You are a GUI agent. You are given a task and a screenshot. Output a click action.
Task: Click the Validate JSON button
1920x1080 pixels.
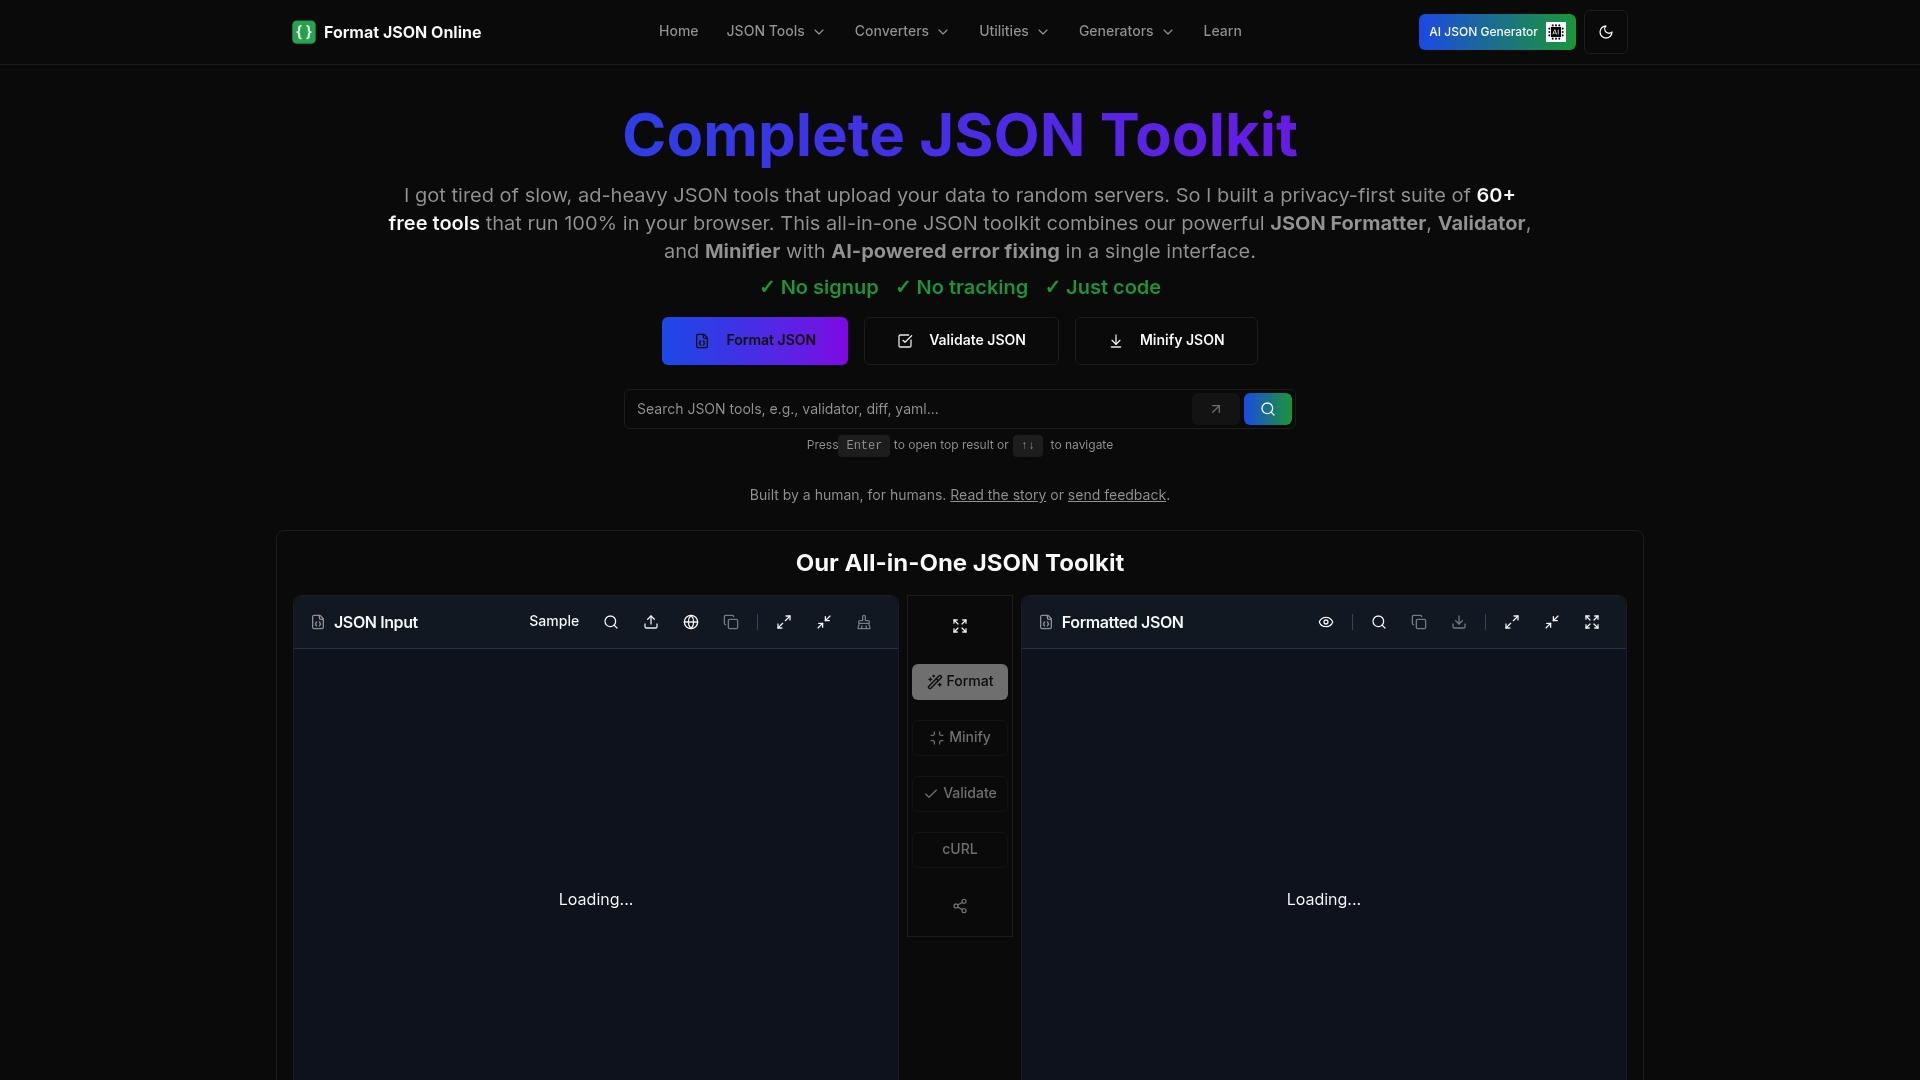[961, 341]
